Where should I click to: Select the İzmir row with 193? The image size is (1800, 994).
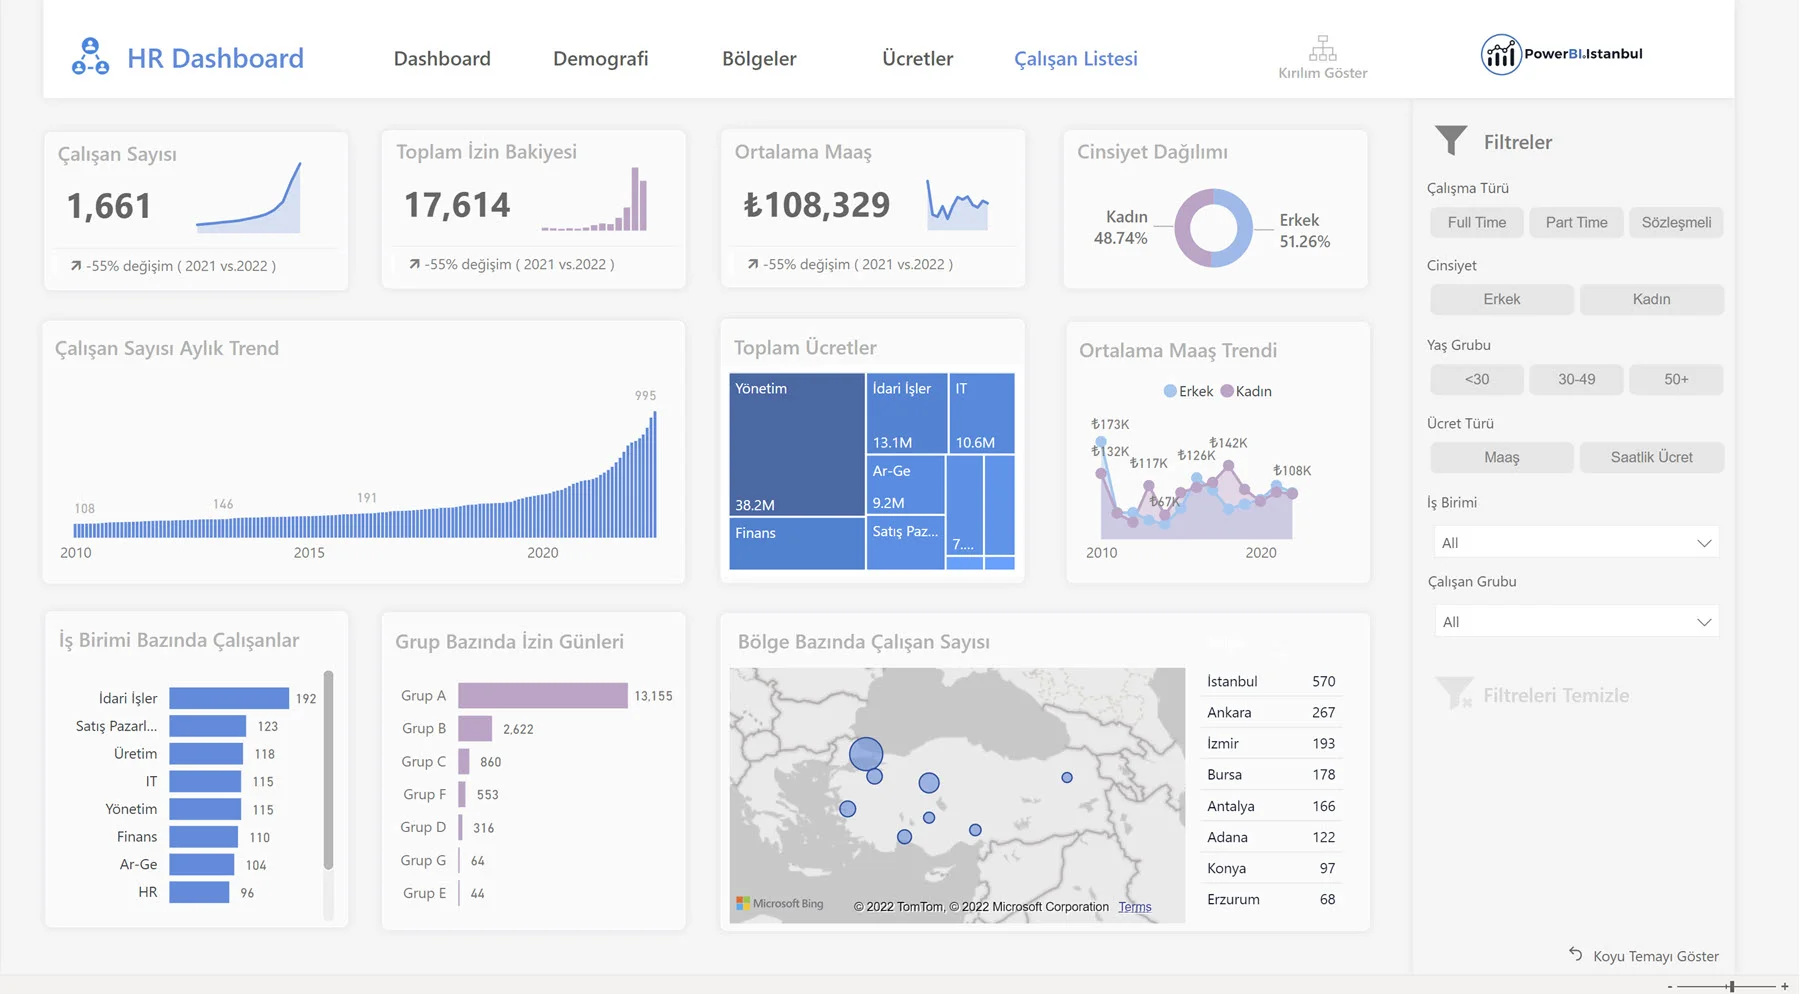pyautogui.click(x=1270, y=743)
